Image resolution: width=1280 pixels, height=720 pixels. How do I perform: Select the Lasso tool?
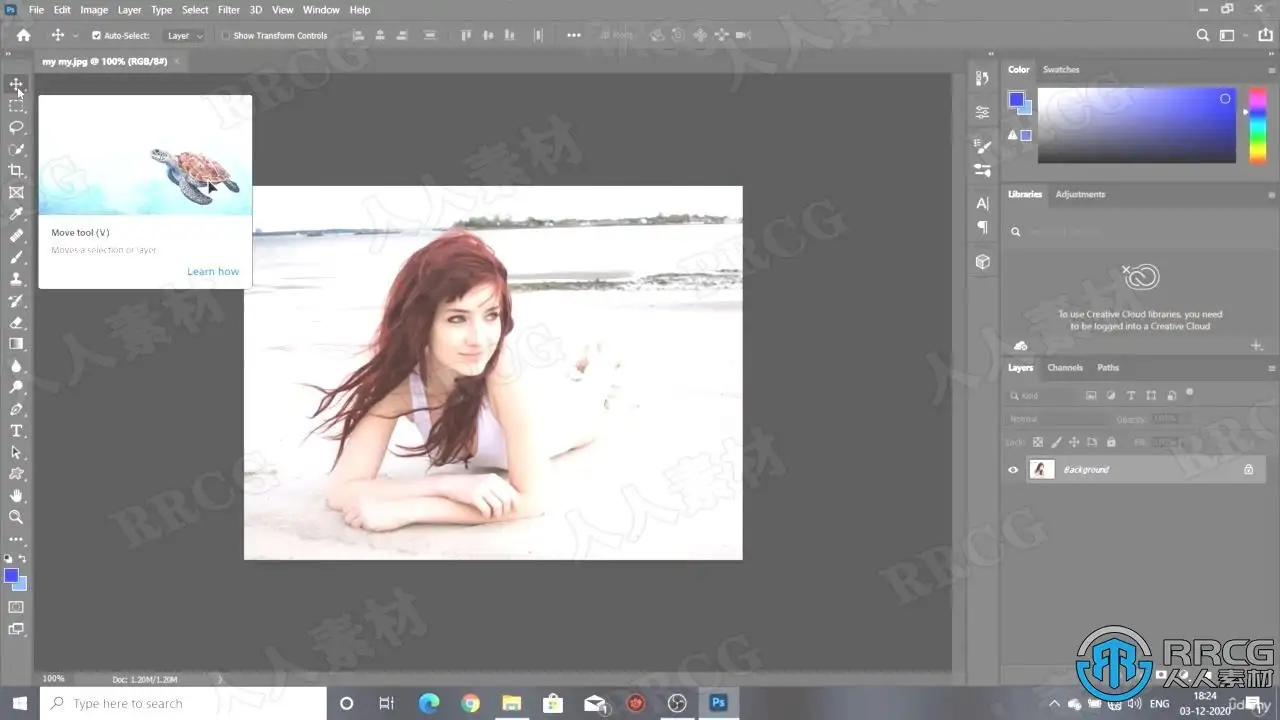[16, 127]
